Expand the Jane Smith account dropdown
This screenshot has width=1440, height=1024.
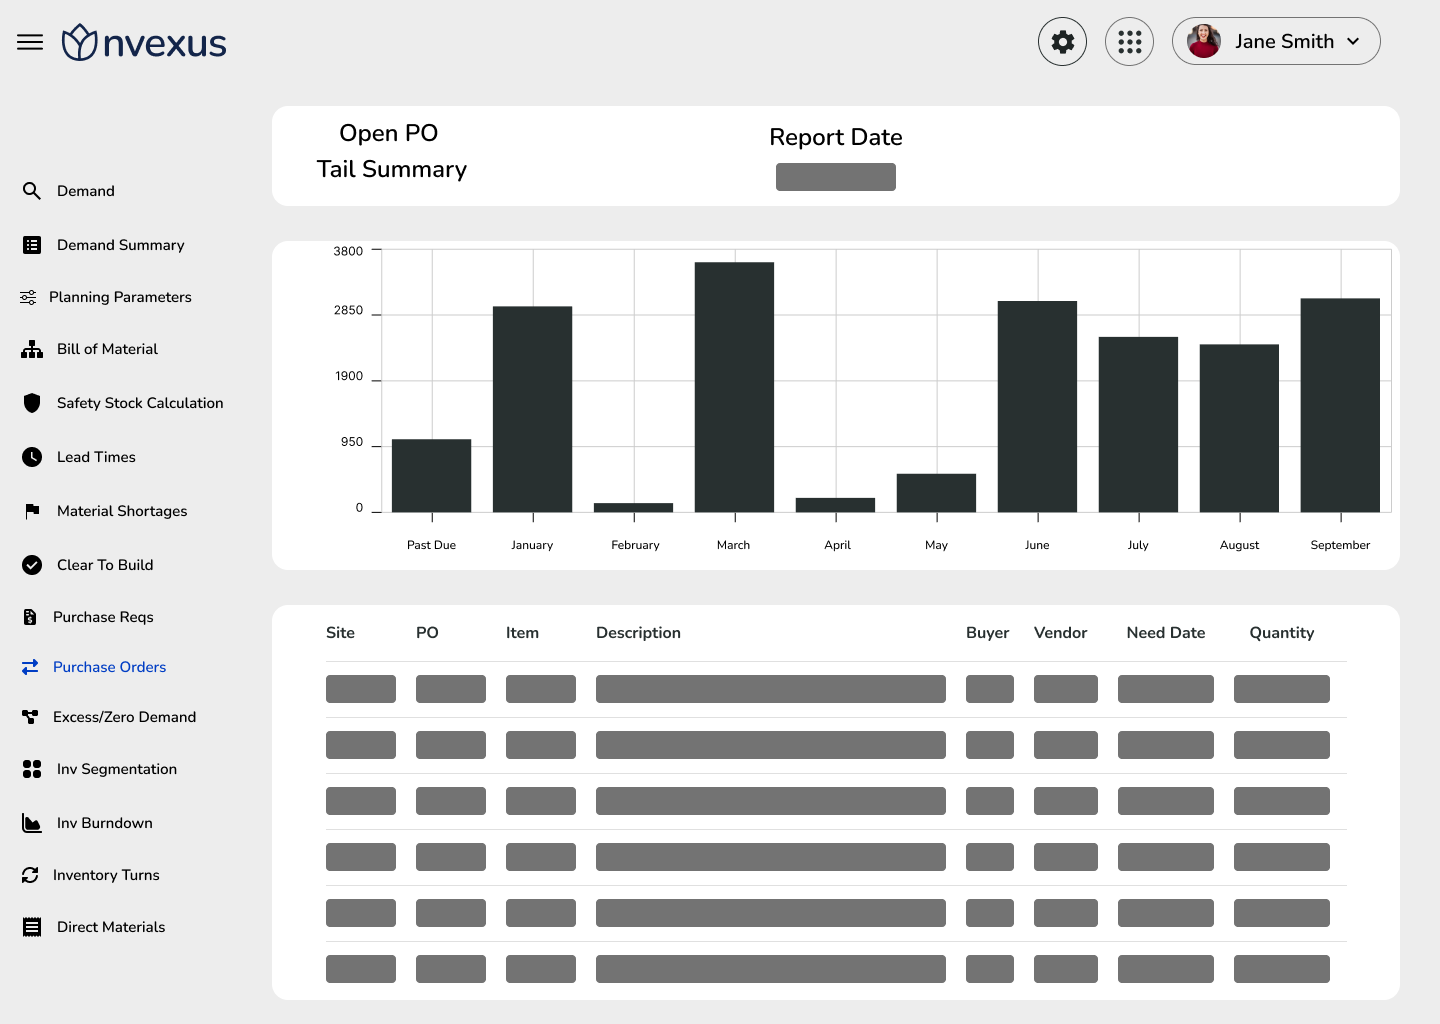(x=1353, y=42)
